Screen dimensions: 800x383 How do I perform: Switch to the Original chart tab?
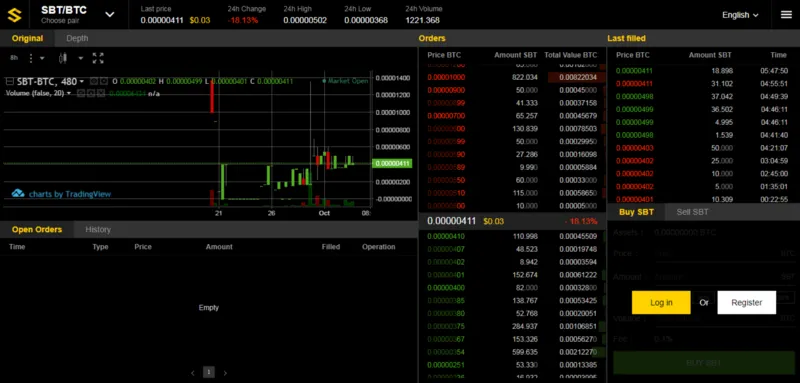(x=28, y=38)
